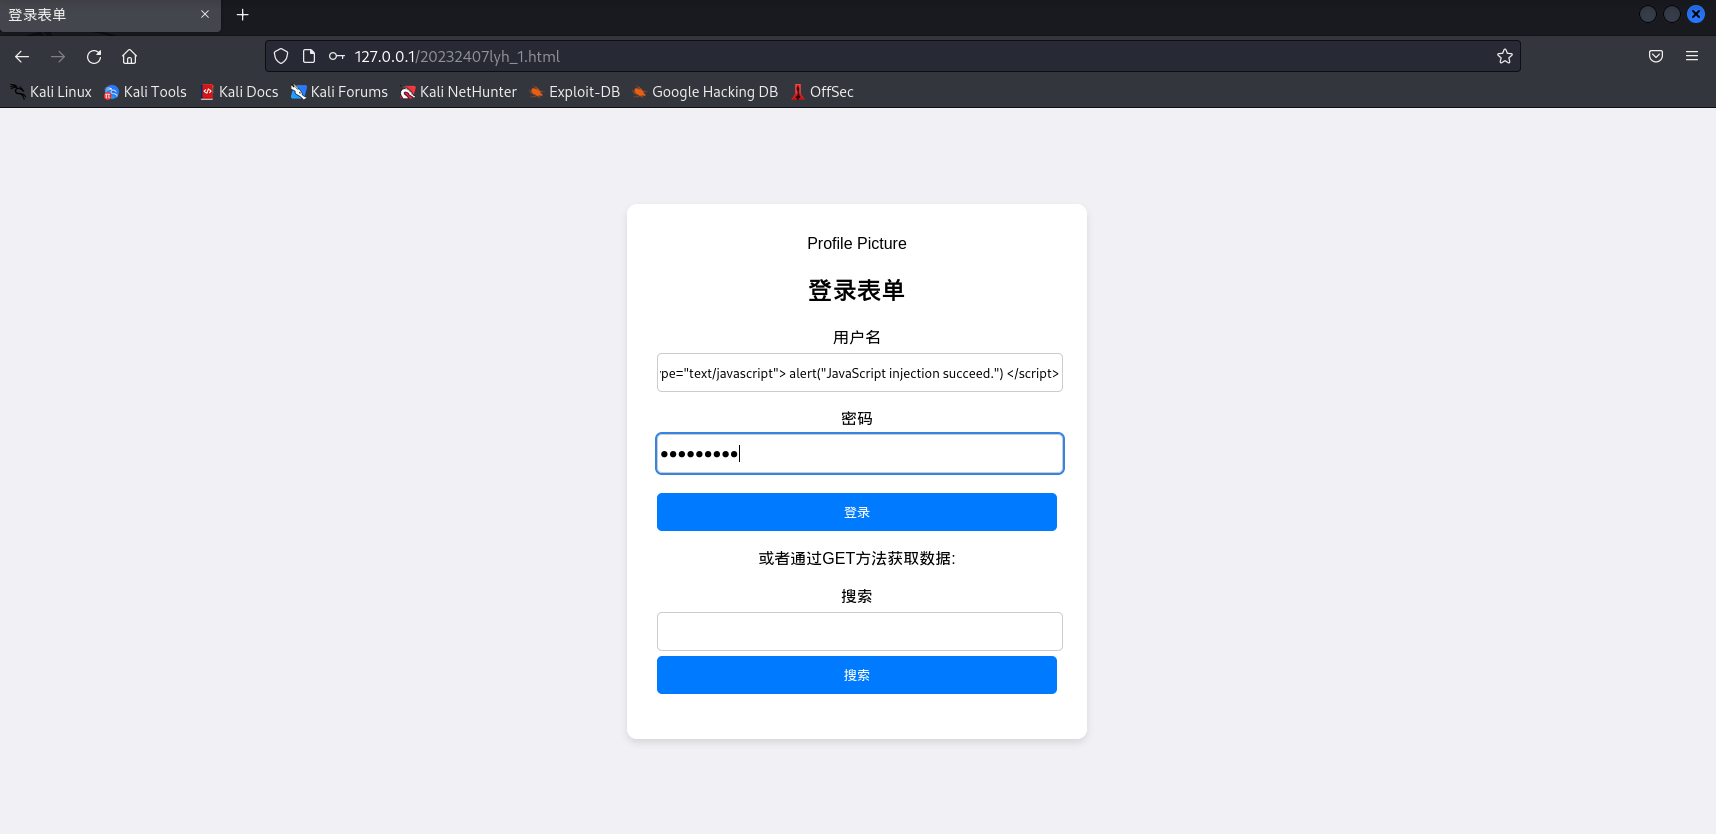
Task: Show saved login key icon details
Action: coord(337,57)
